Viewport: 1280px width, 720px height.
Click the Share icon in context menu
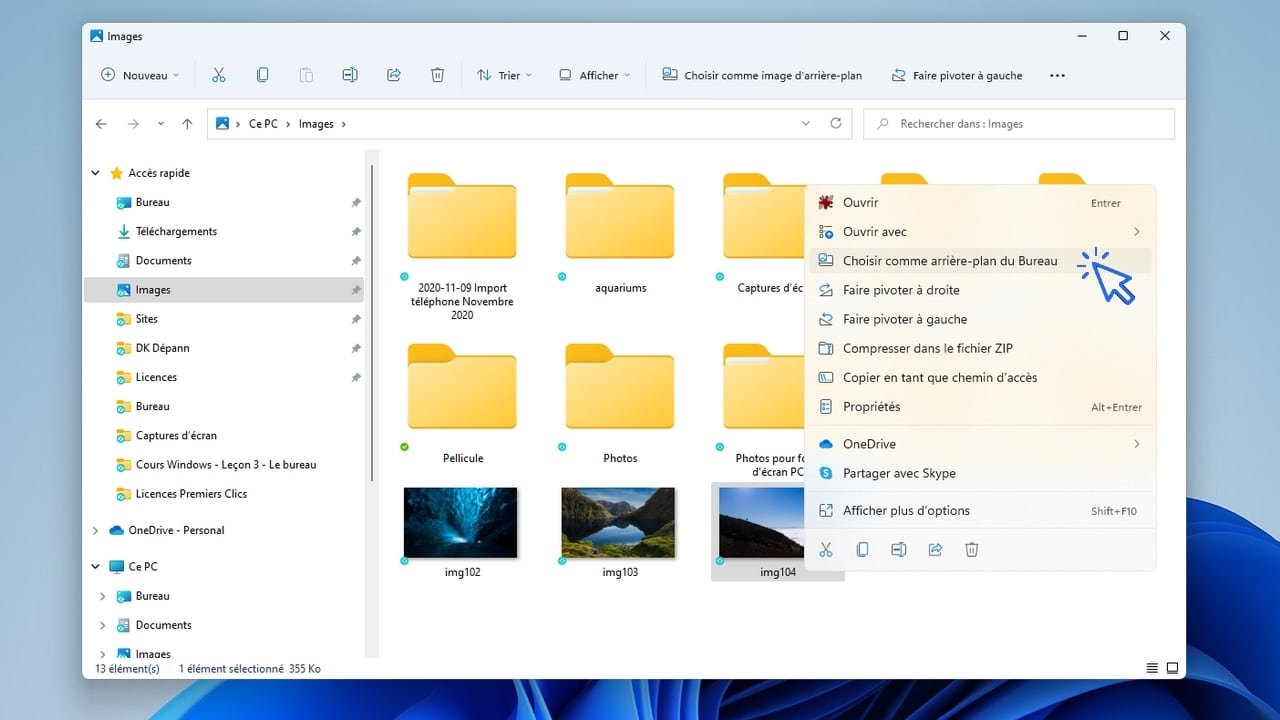click(935, 549)
